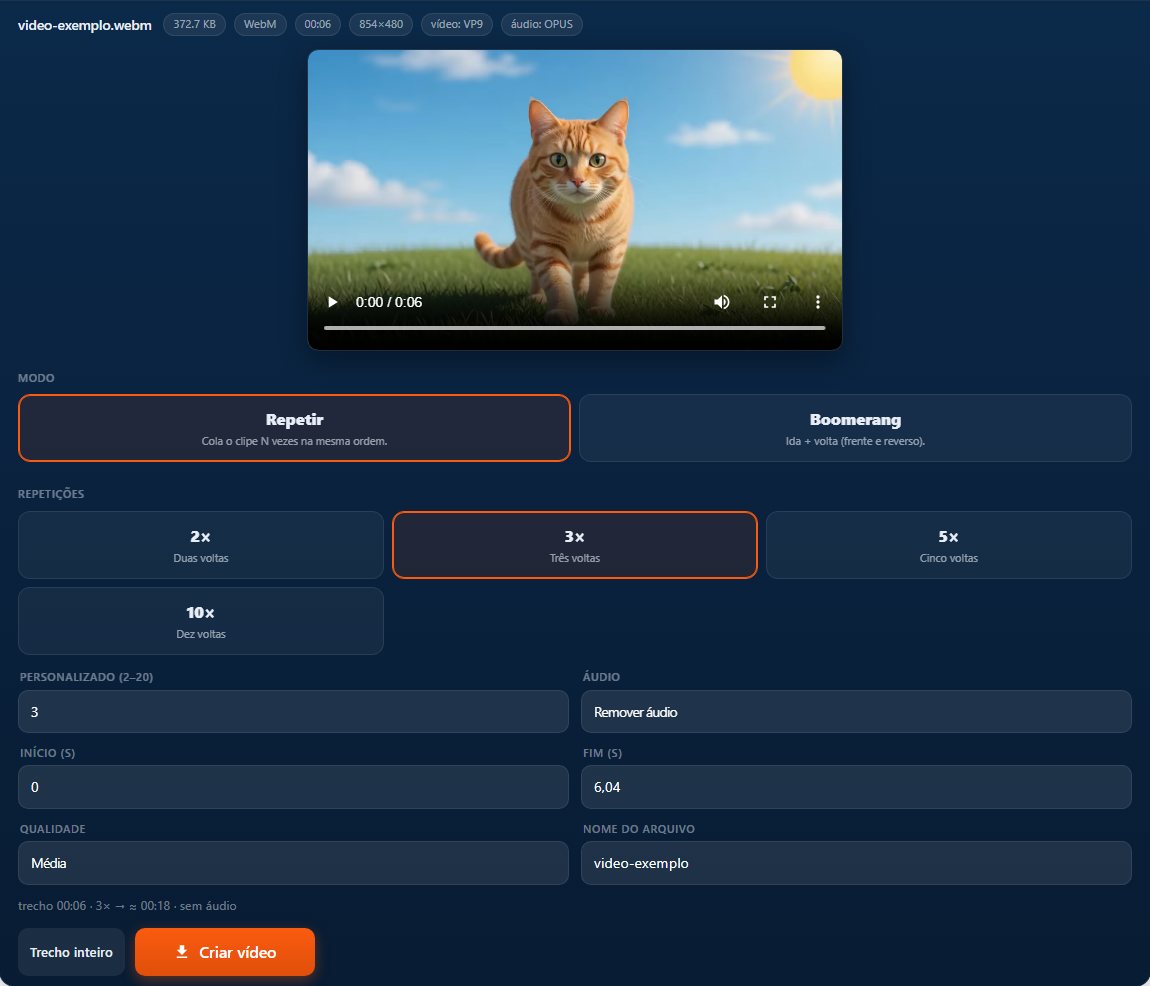The image size is (1150, 986).
Task: Click the MODO section label
Action: (x=36, y=378)
